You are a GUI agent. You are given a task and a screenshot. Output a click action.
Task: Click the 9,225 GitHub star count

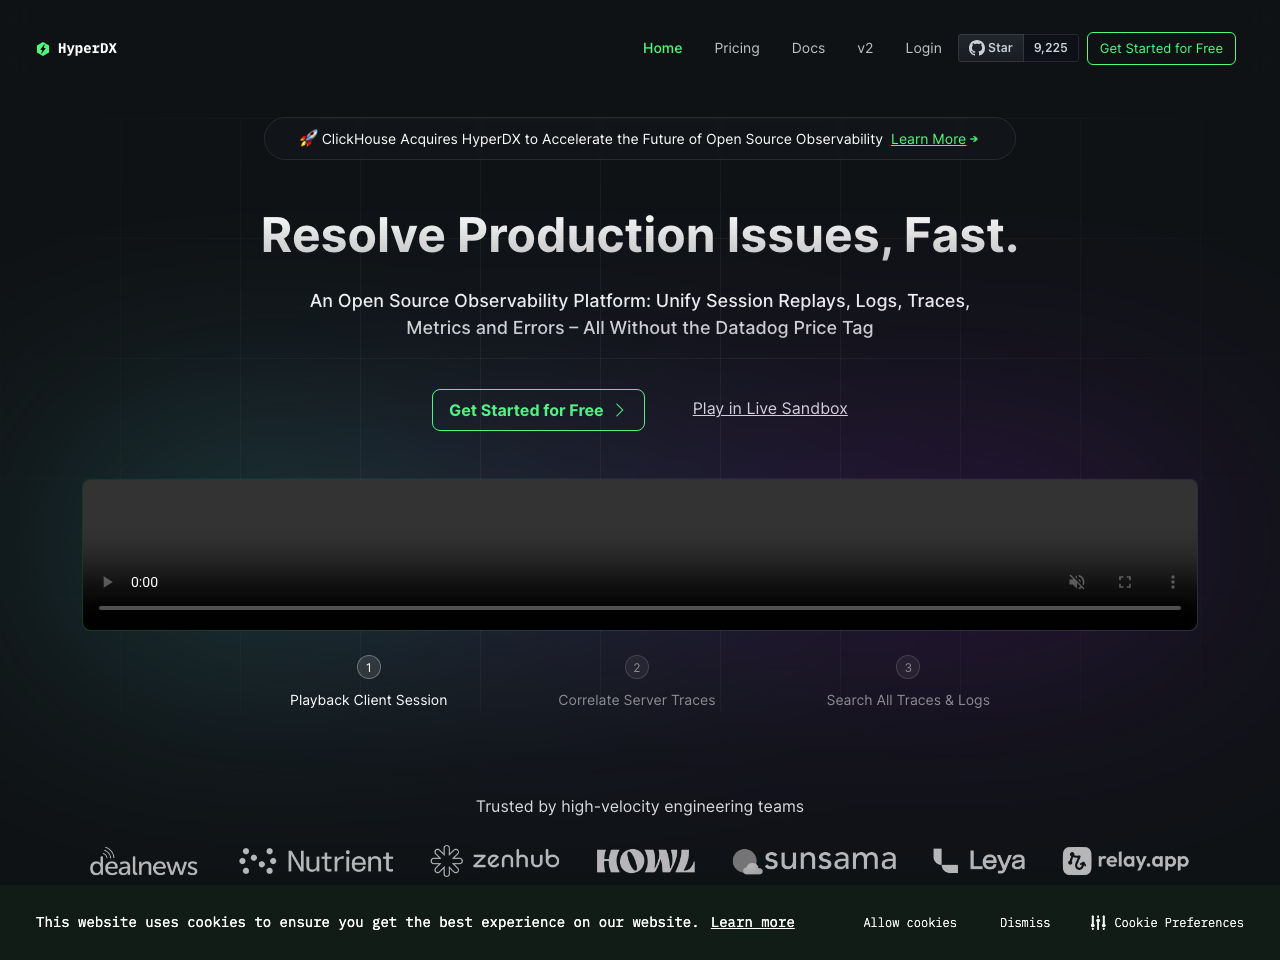1050,47
